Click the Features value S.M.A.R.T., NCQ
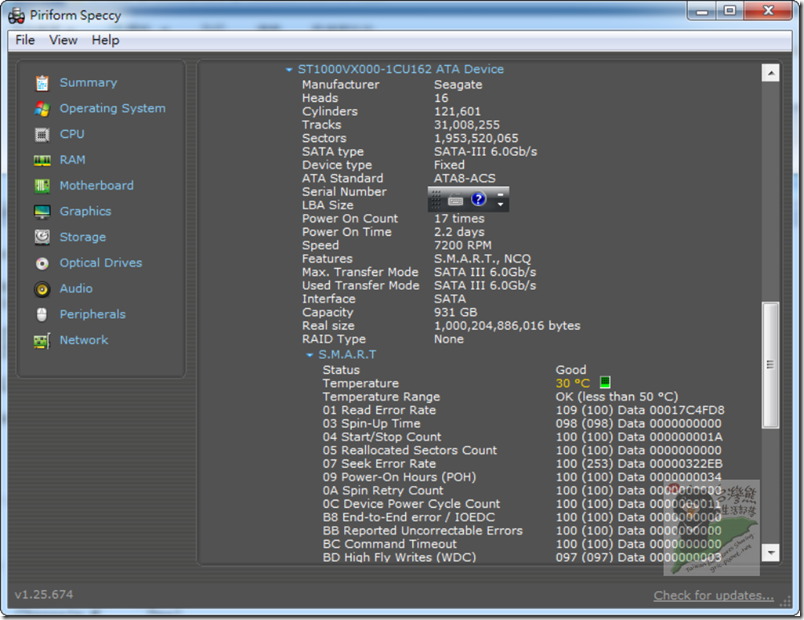This screenshot has width=804, height=620. (x=483, y=258)
